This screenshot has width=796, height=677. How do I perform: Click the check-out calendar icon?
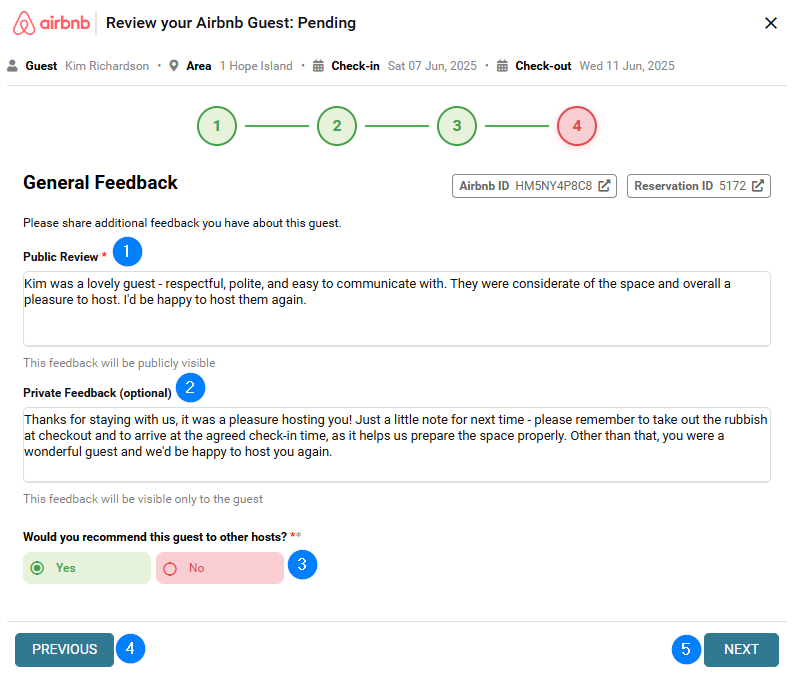pyautogui.click(x=503, y=66)
